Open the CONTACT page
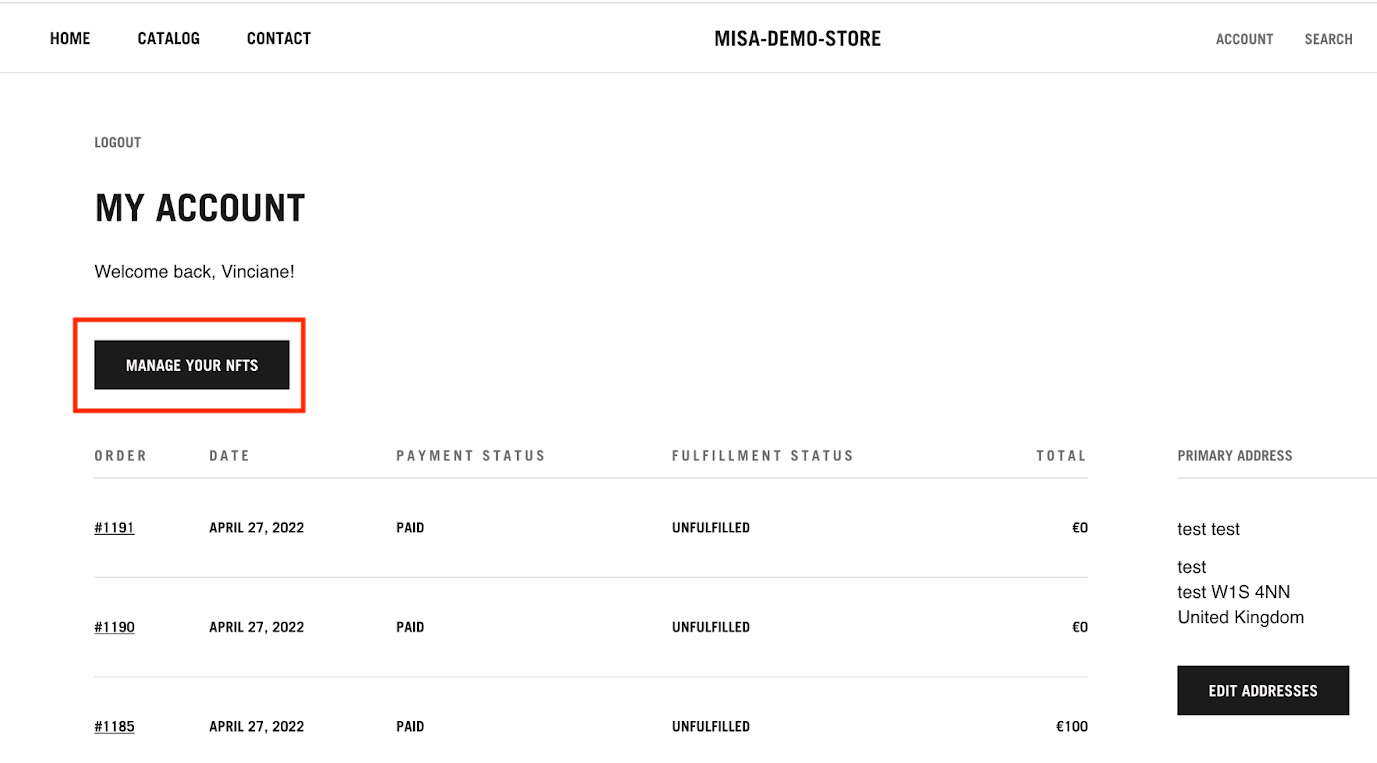Image resolution: width=1377 pixels, height=763 pixels. pos(278,38)
